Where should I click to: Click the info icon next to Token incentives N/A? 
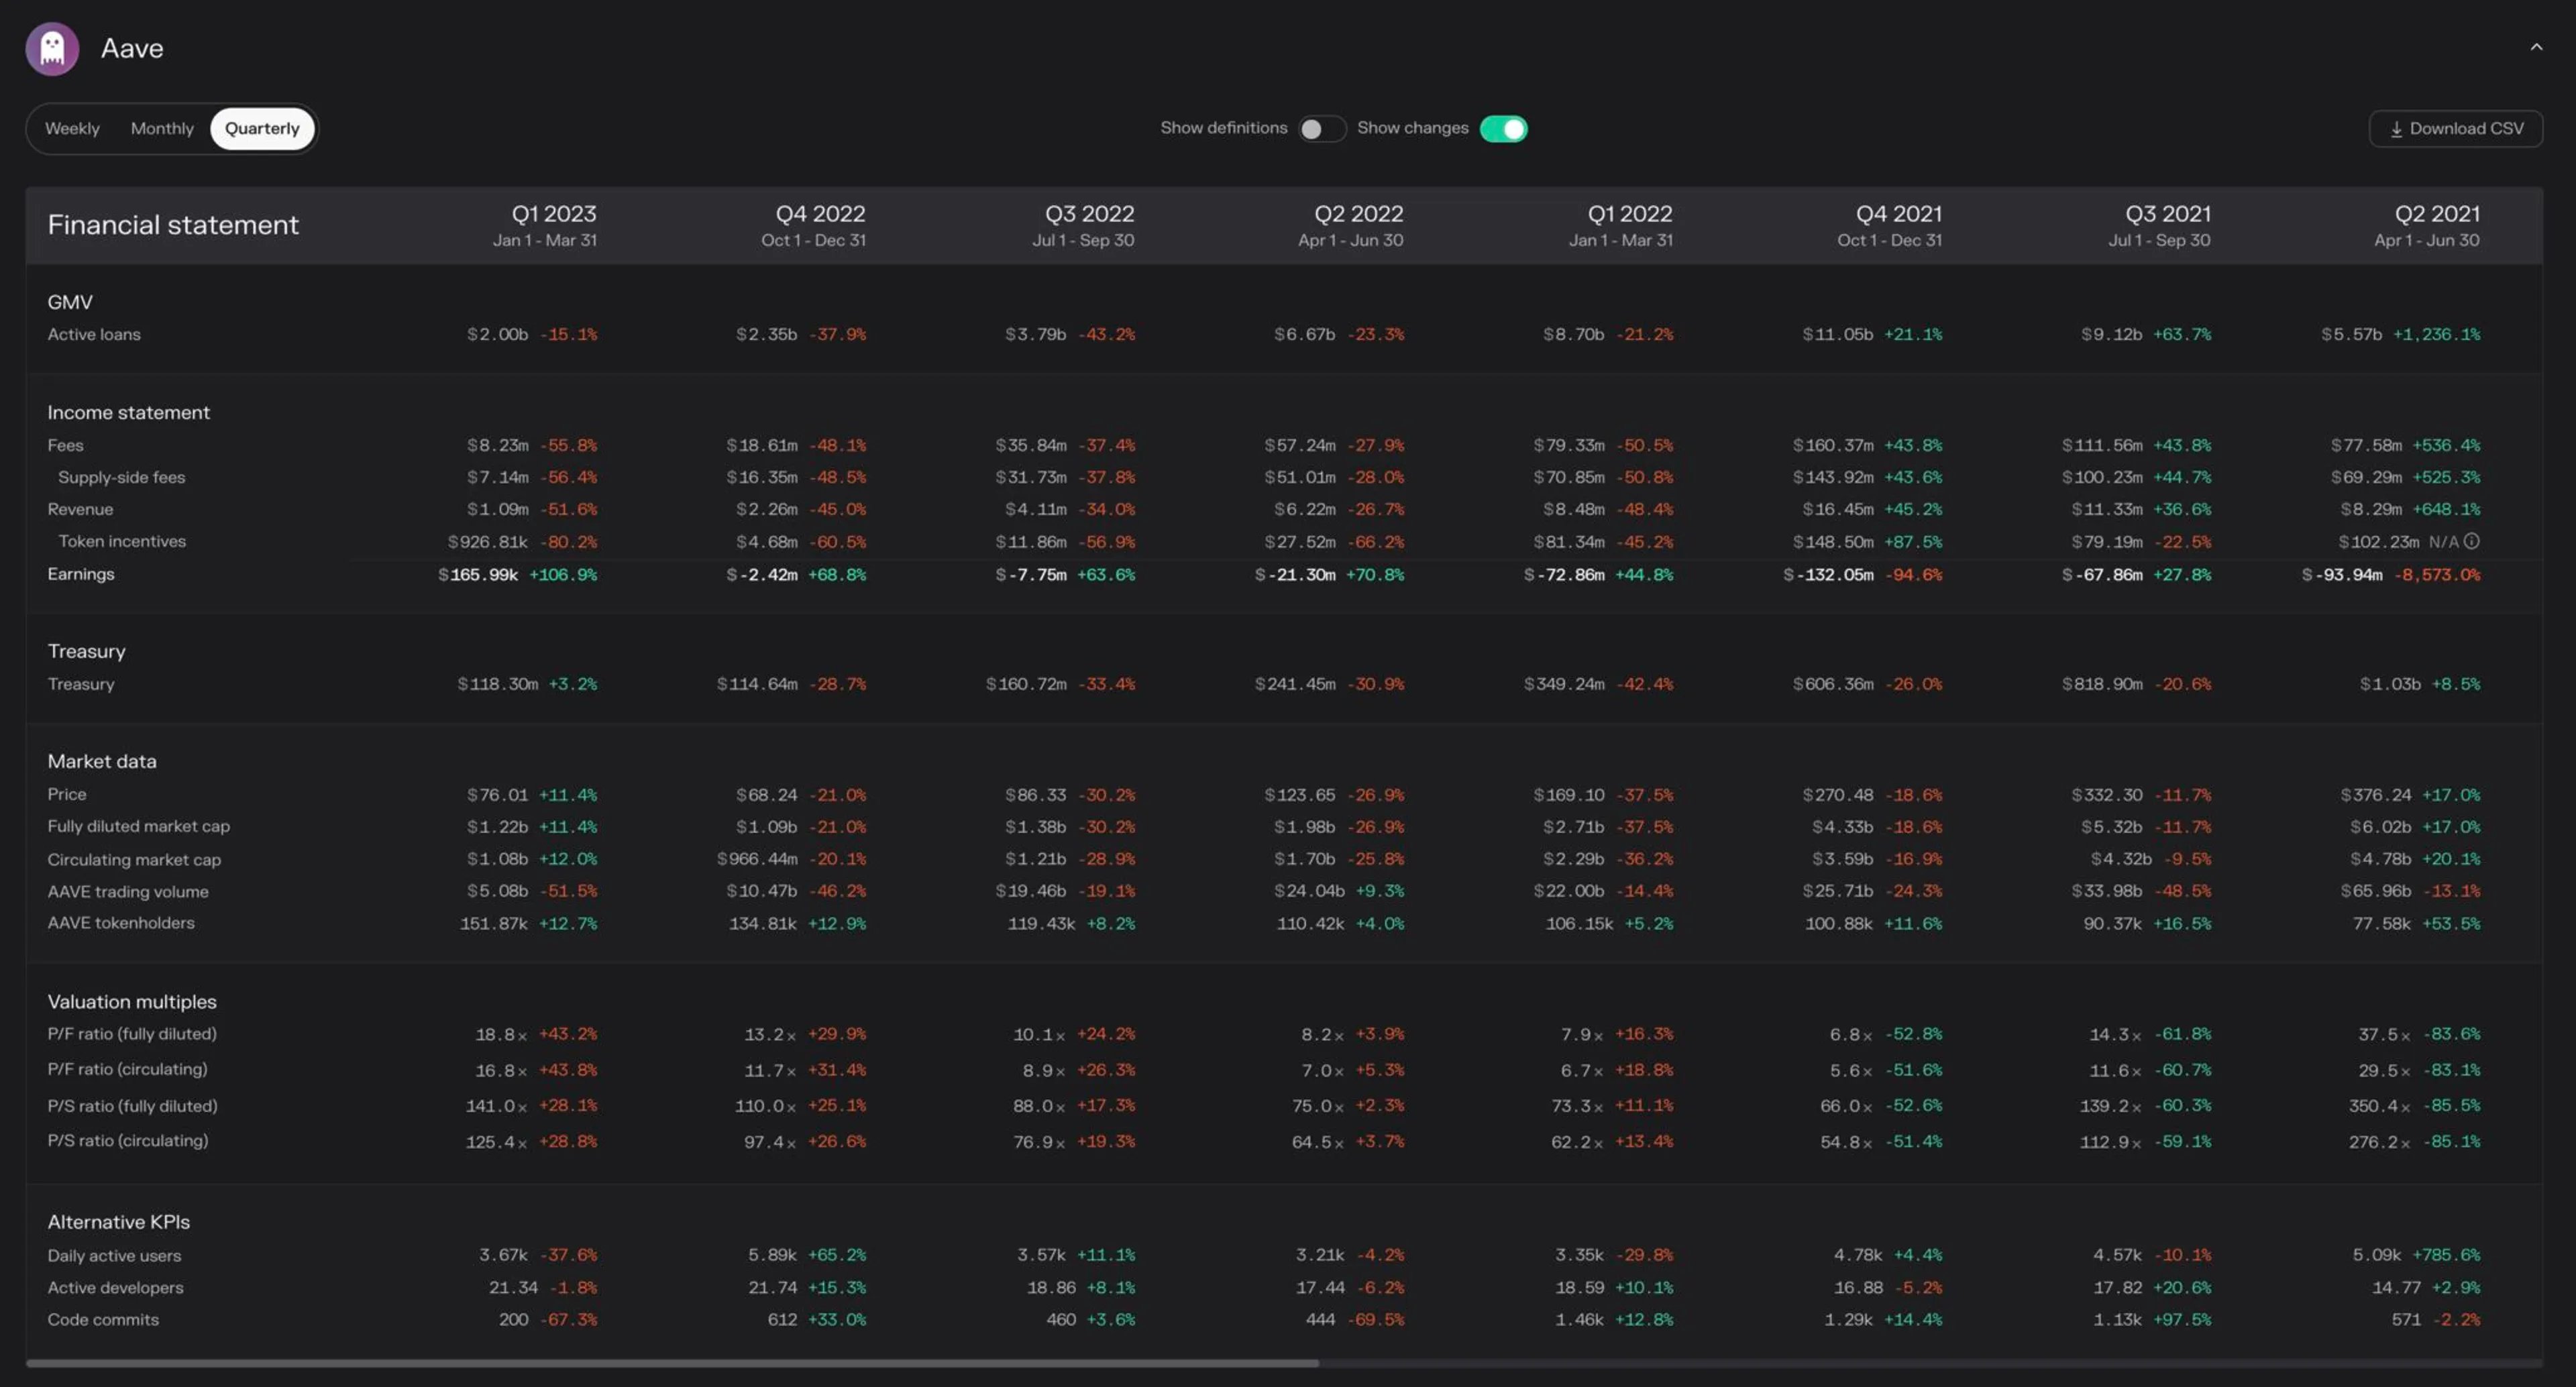[2470, 541]
